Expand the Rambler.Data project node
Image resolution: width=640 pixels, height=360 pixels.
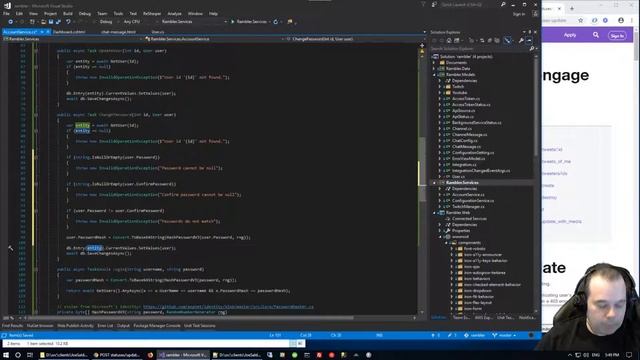[x=434, y=69]
